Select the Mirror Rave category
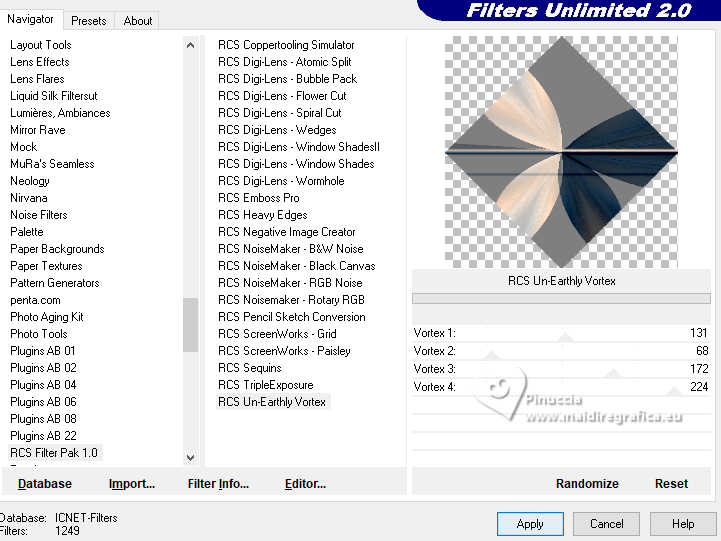 coord(38,130)
